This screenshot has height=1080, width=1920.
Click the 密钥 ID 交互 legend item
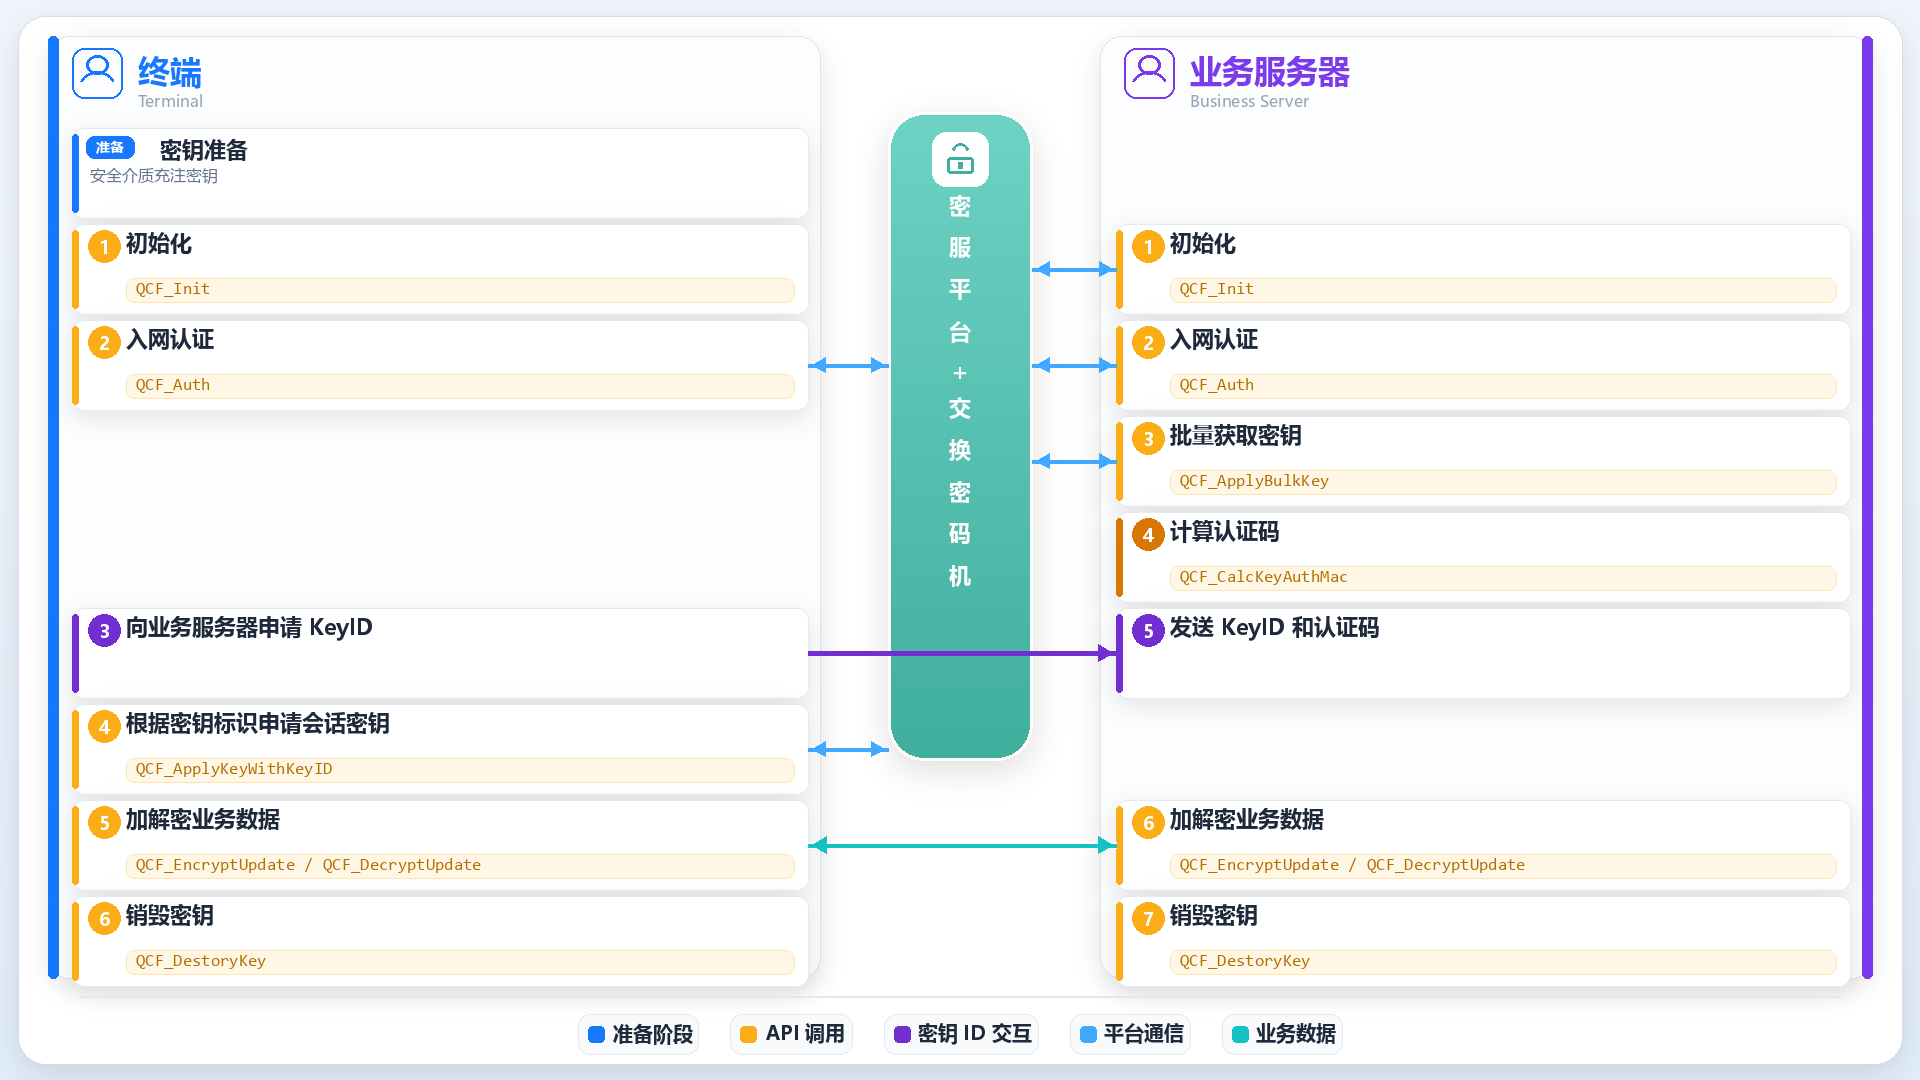tap(962, 1034)
